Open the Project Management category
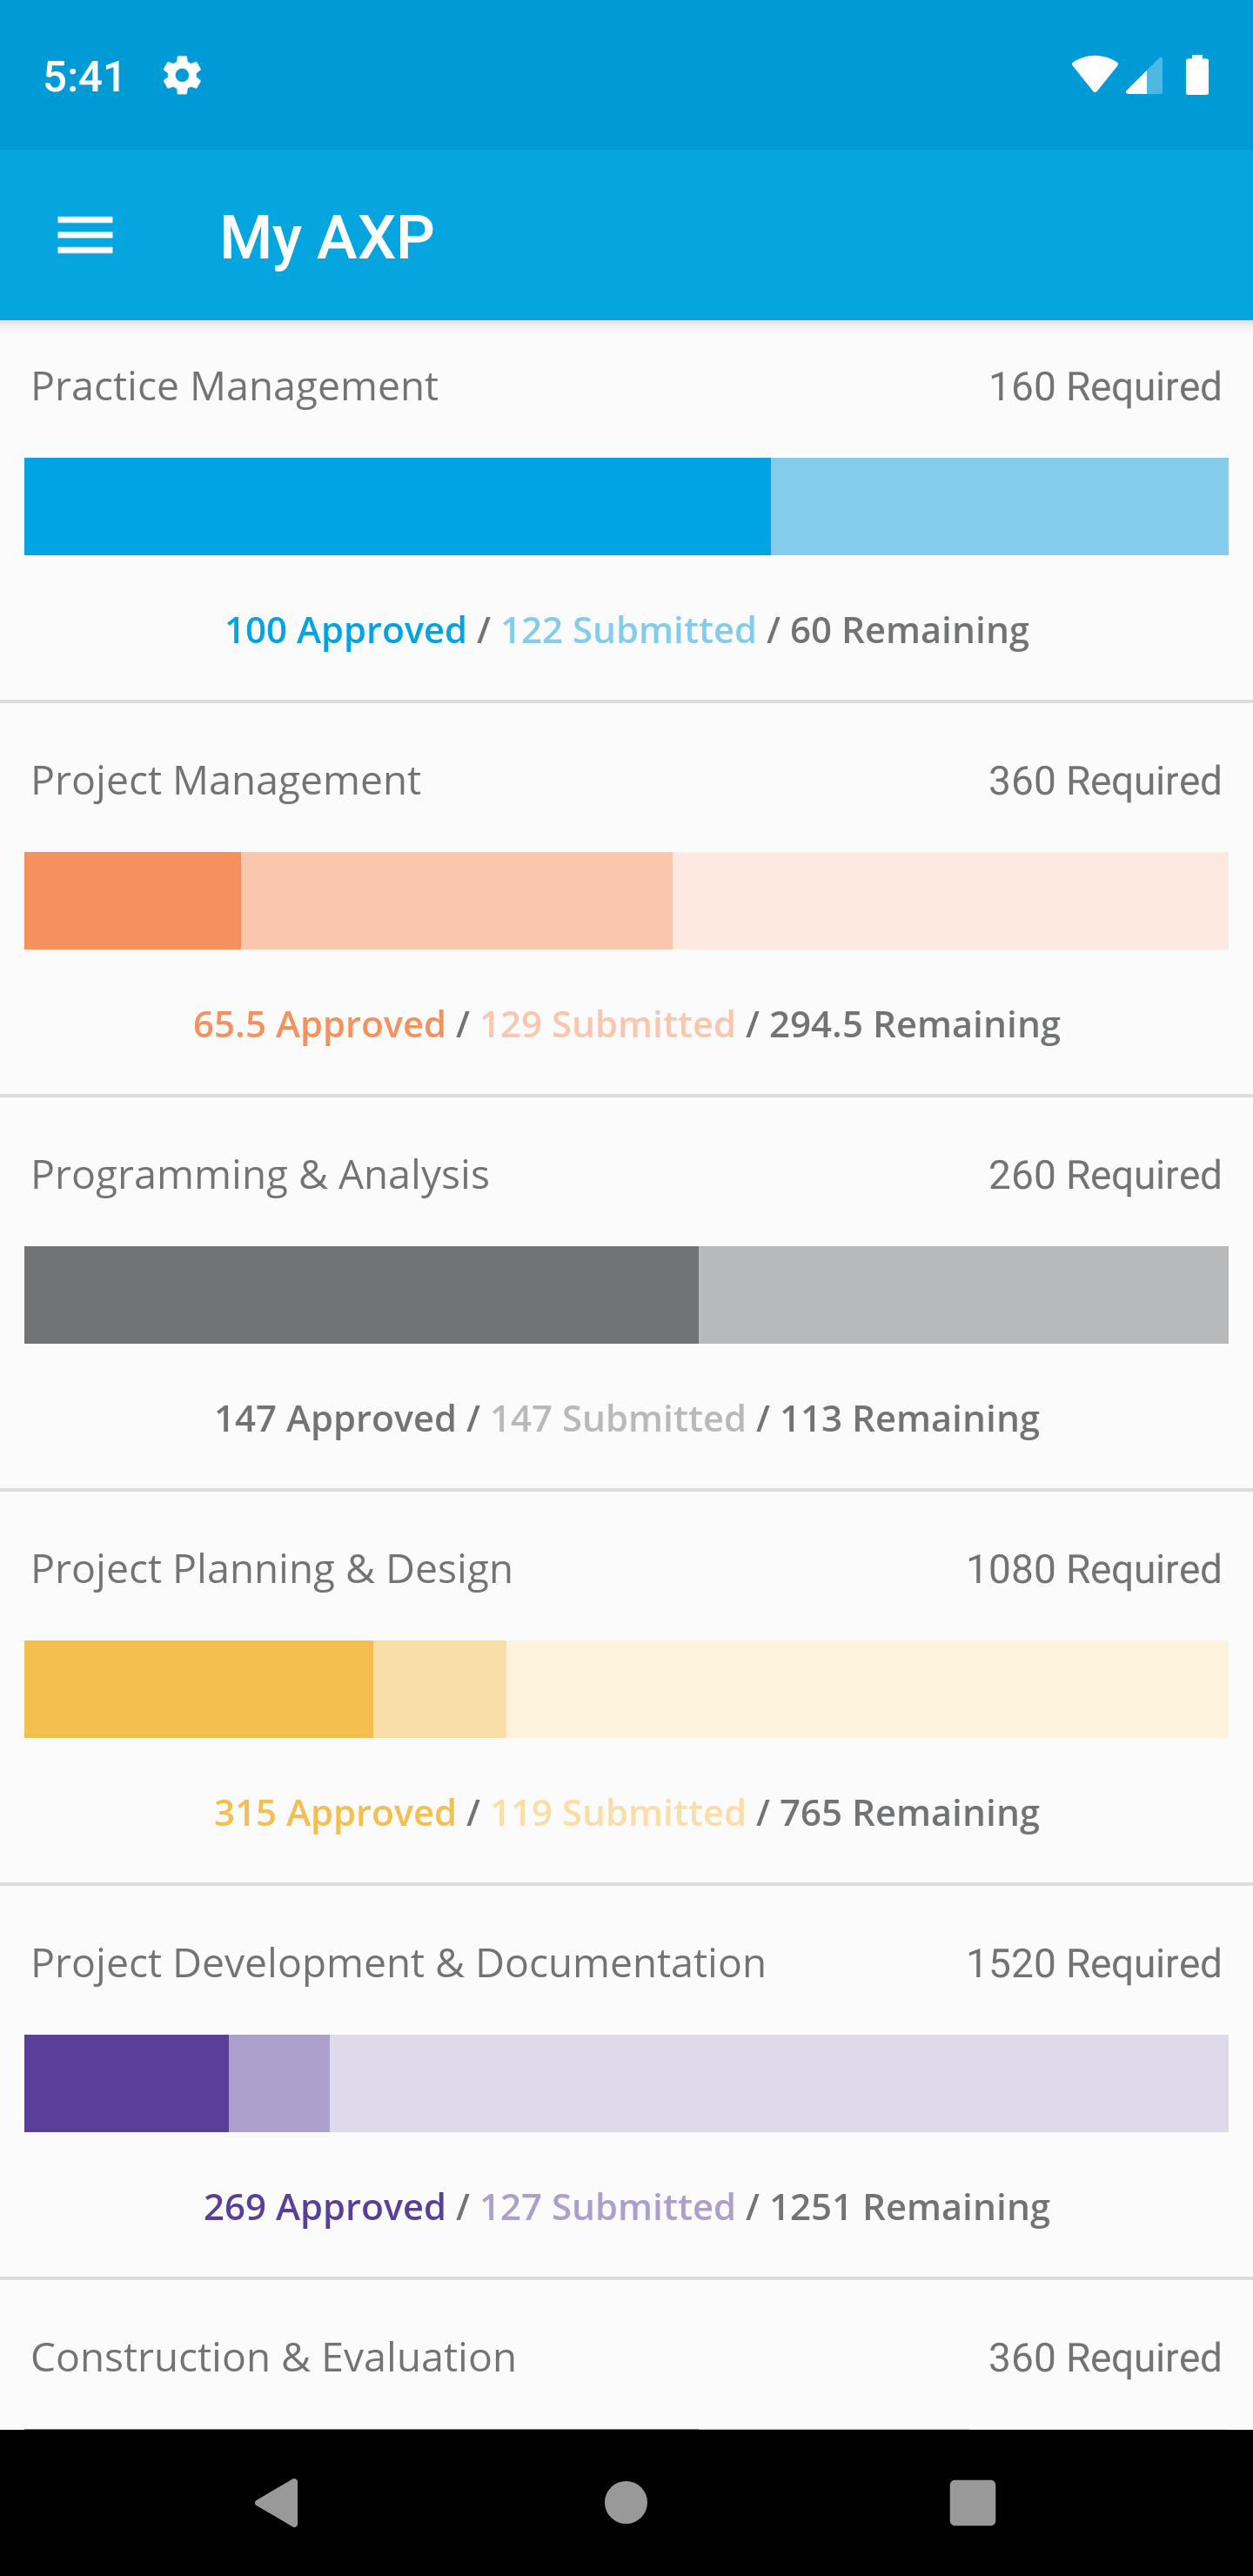The width and height of the screenshot is (1253, 2576). point(626,899)
